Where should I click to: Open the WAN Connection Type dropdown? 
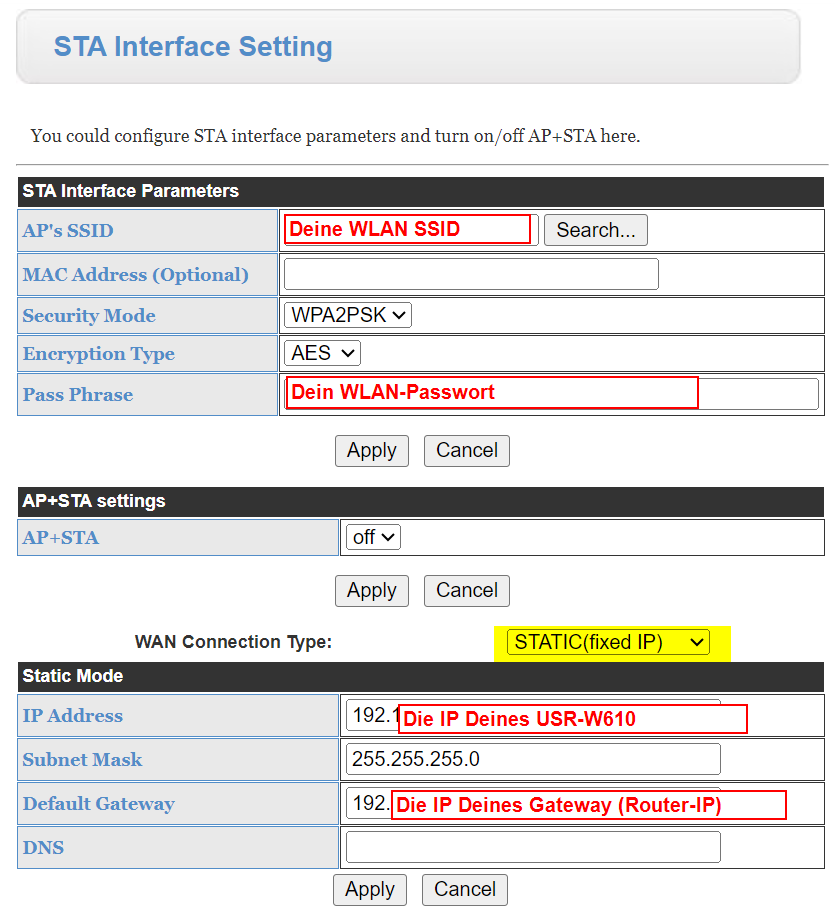(608, 642)
